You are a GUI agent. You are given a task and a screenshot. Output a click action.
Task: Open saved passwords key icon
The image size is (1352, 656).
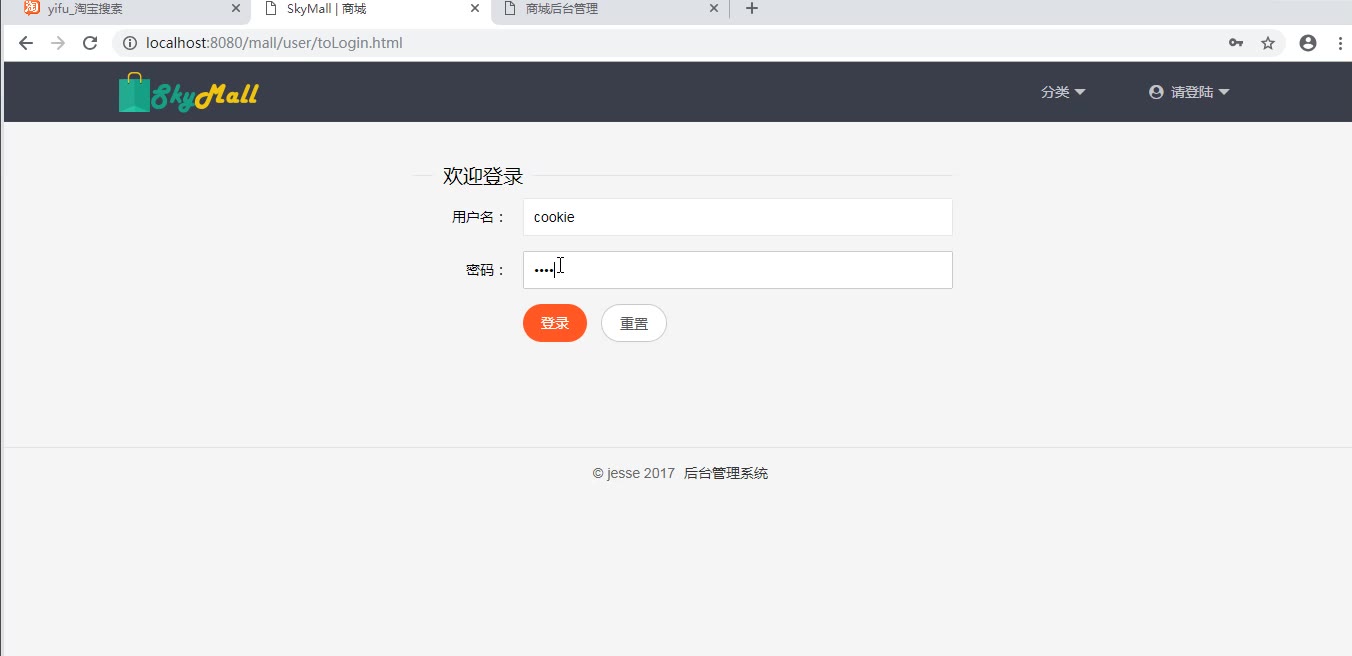pos(1236,43)
